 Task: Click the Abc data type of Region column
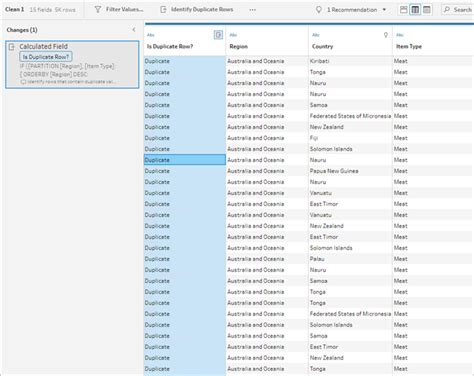(233, 35)
